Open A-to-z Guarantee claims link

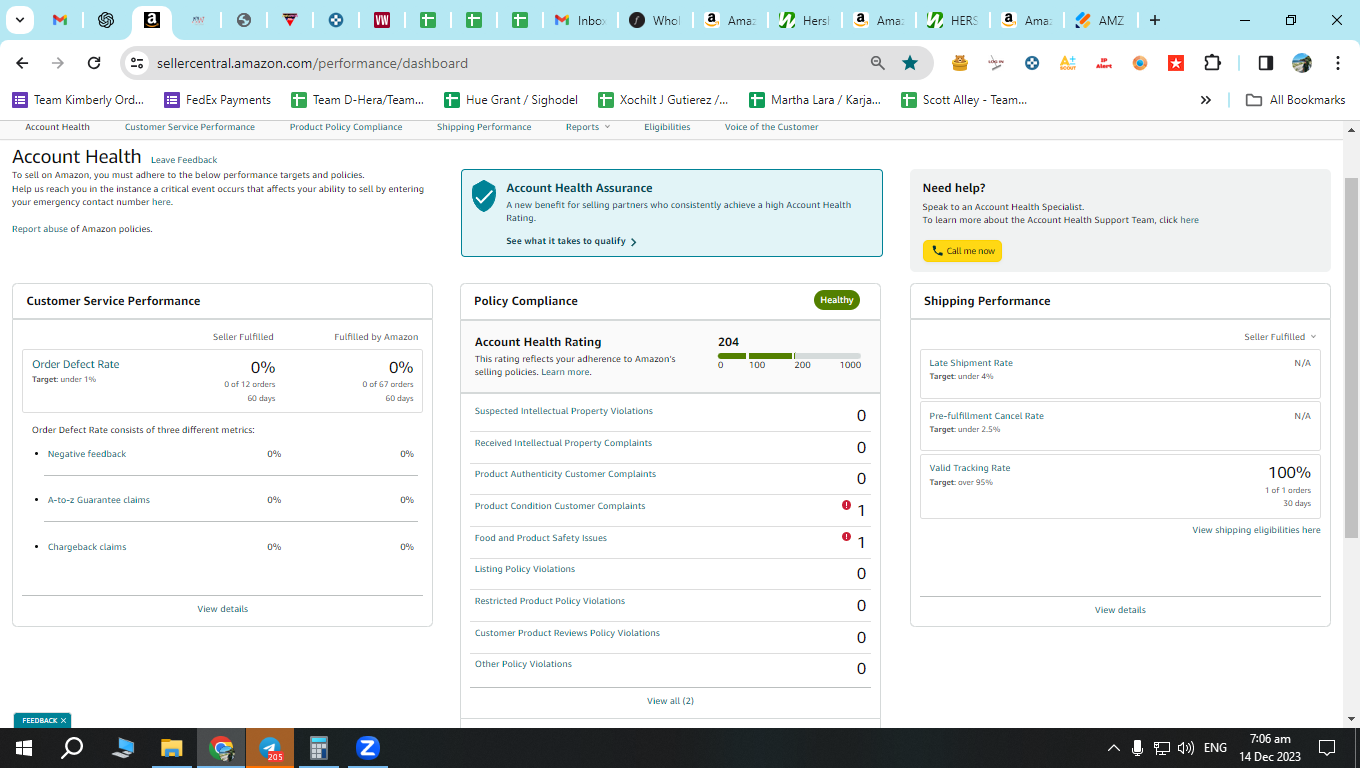point(99,500)
